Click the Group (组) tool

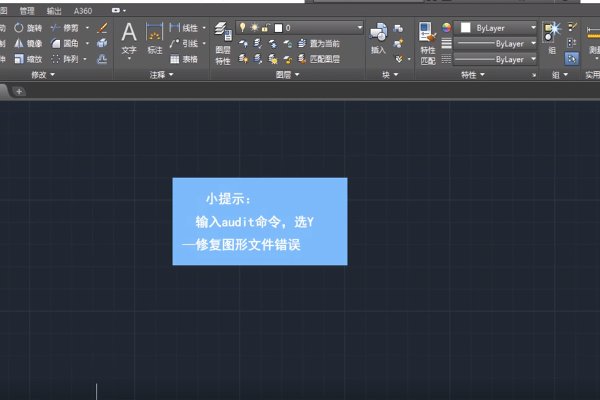552,38
